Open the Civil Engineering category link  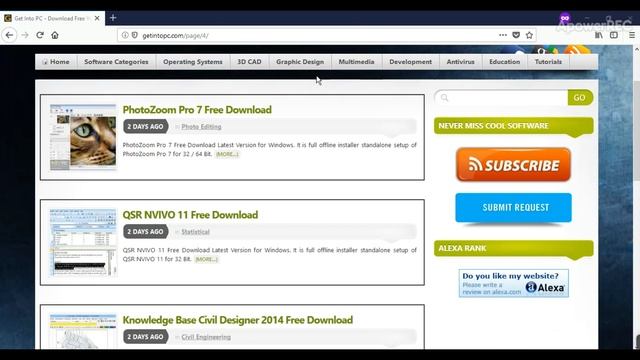[206, 337]
